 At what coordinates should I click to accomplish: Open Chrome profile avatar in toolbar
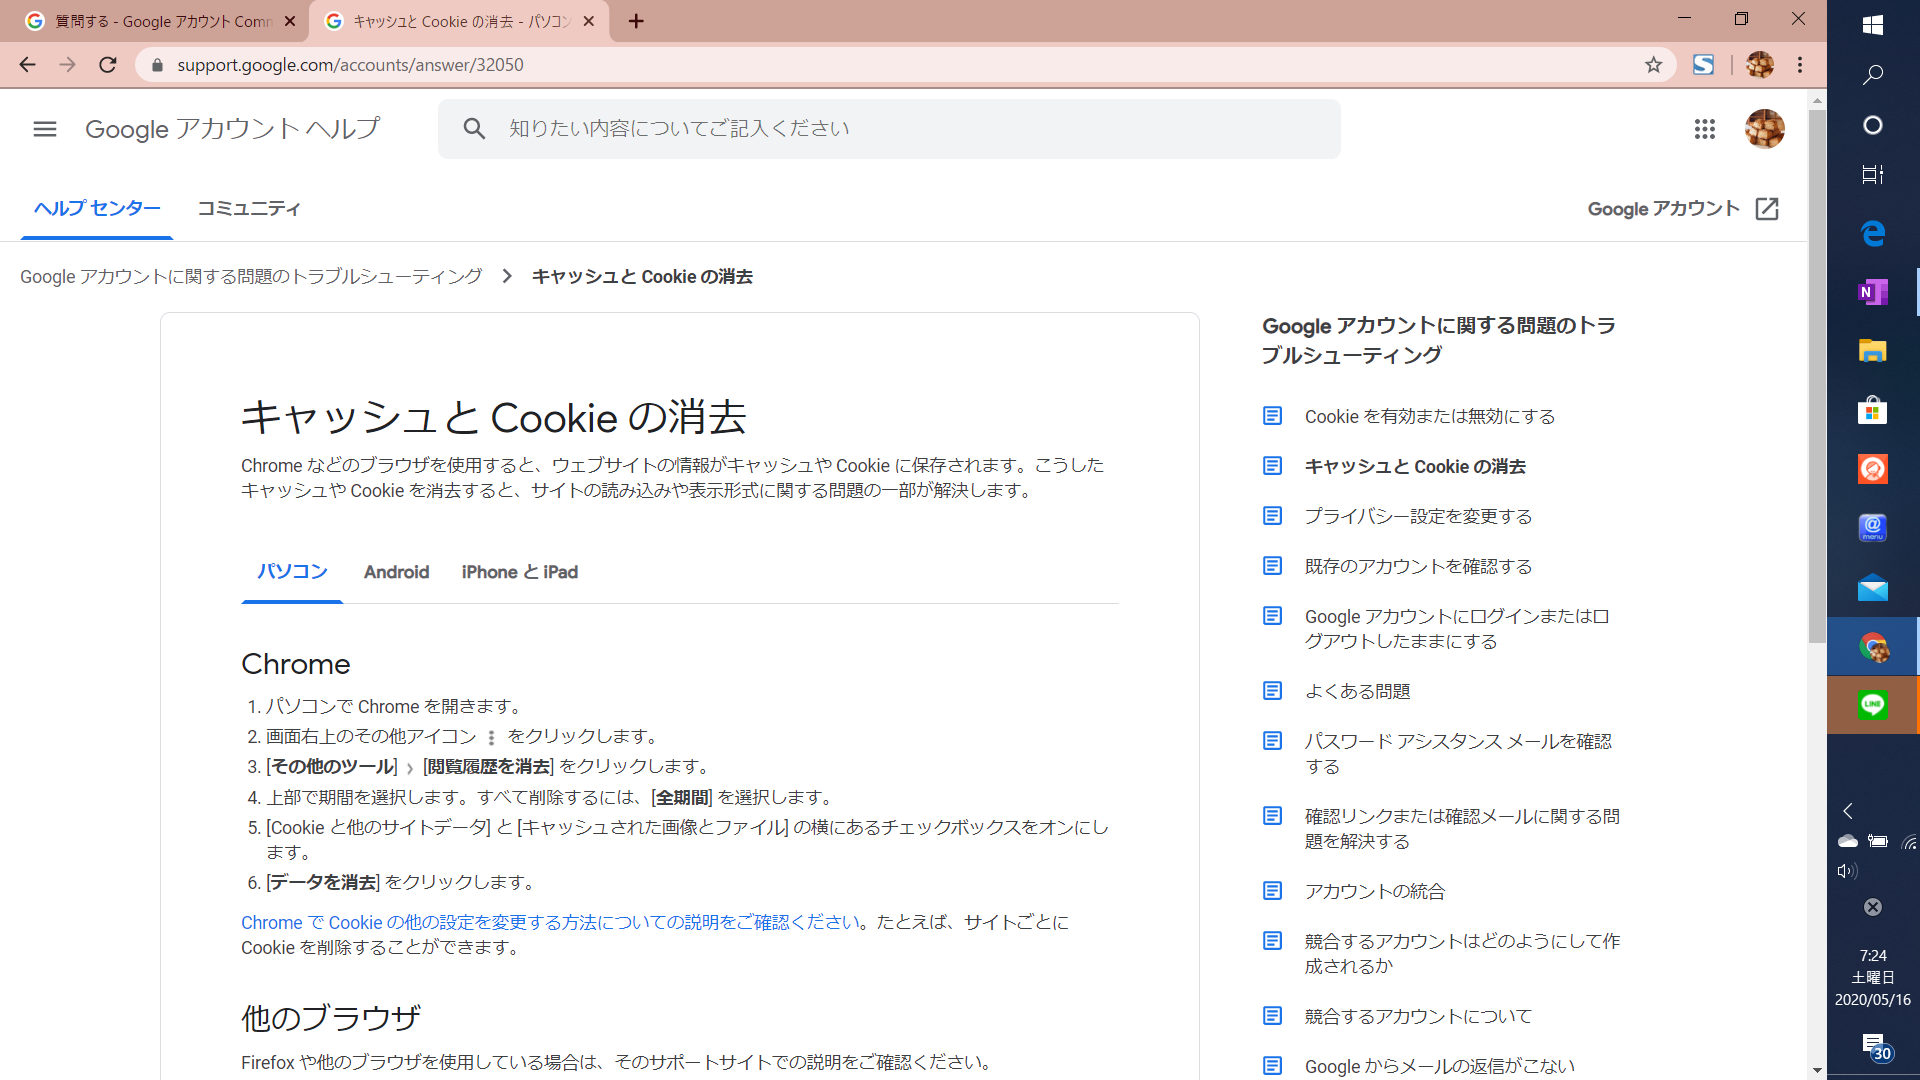click(x=1759, y=65)
